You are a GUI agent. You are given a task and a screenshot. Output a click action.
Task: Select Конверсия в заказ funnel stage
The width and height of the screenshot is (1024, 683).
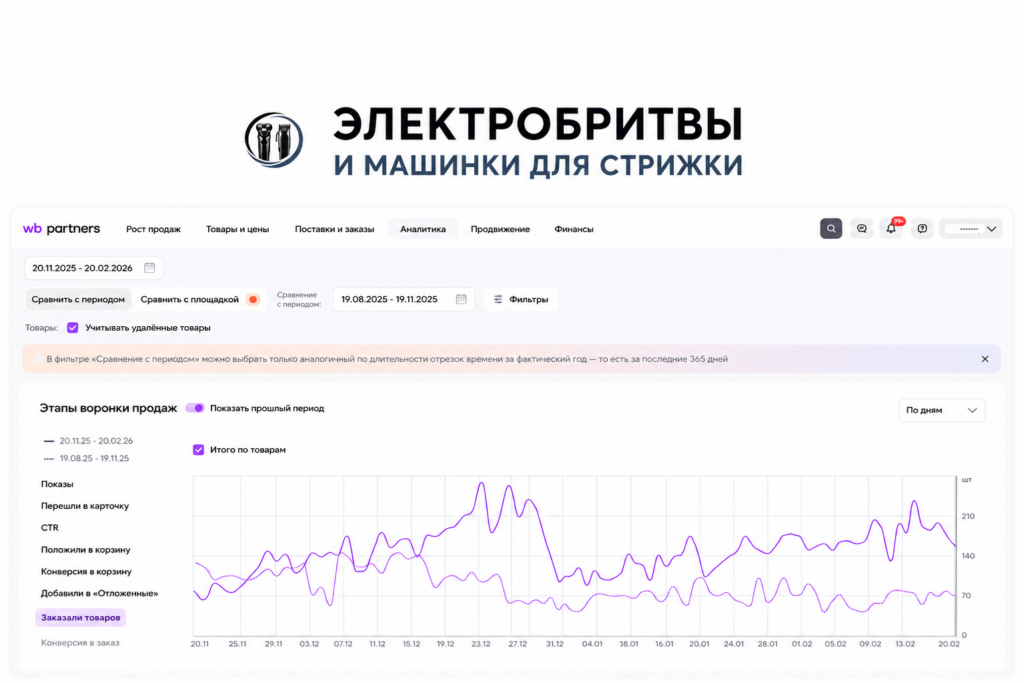80,643
